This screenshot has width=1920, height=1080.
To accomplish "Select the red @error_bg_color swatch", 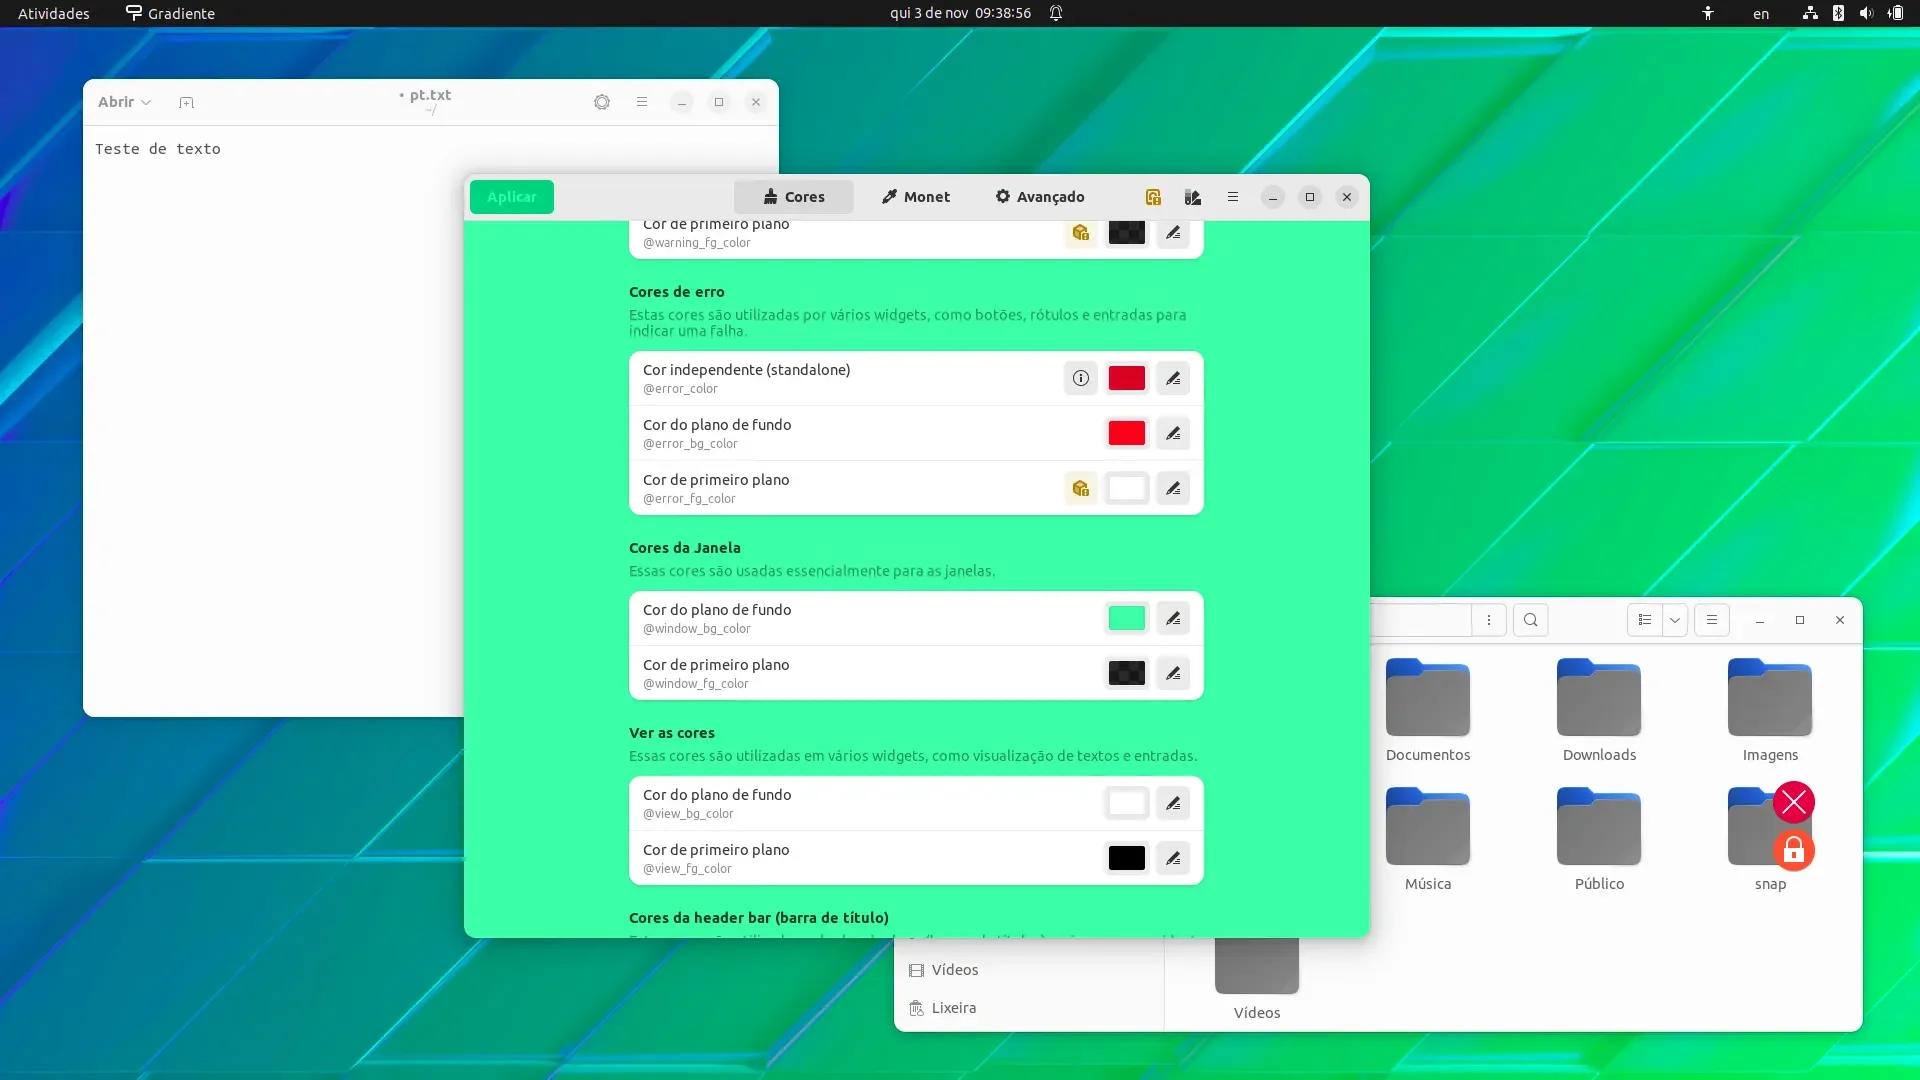I will [x=1126, y=433].
